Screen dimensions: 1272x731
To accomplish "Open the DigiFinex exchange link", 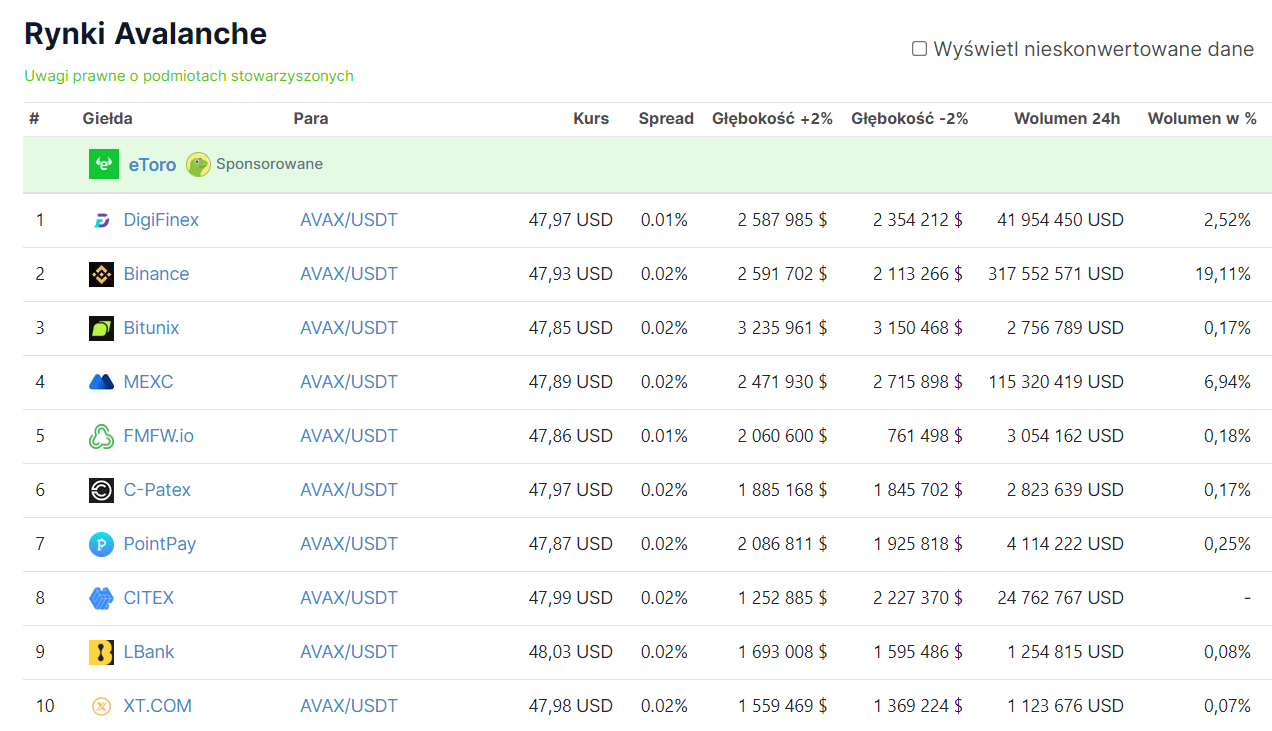I will [161, 220].
